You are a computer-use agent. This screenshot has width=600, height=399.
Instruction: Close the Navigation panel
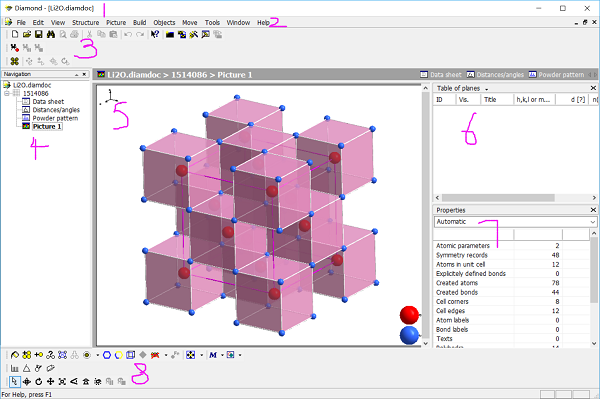pos(84,74)
